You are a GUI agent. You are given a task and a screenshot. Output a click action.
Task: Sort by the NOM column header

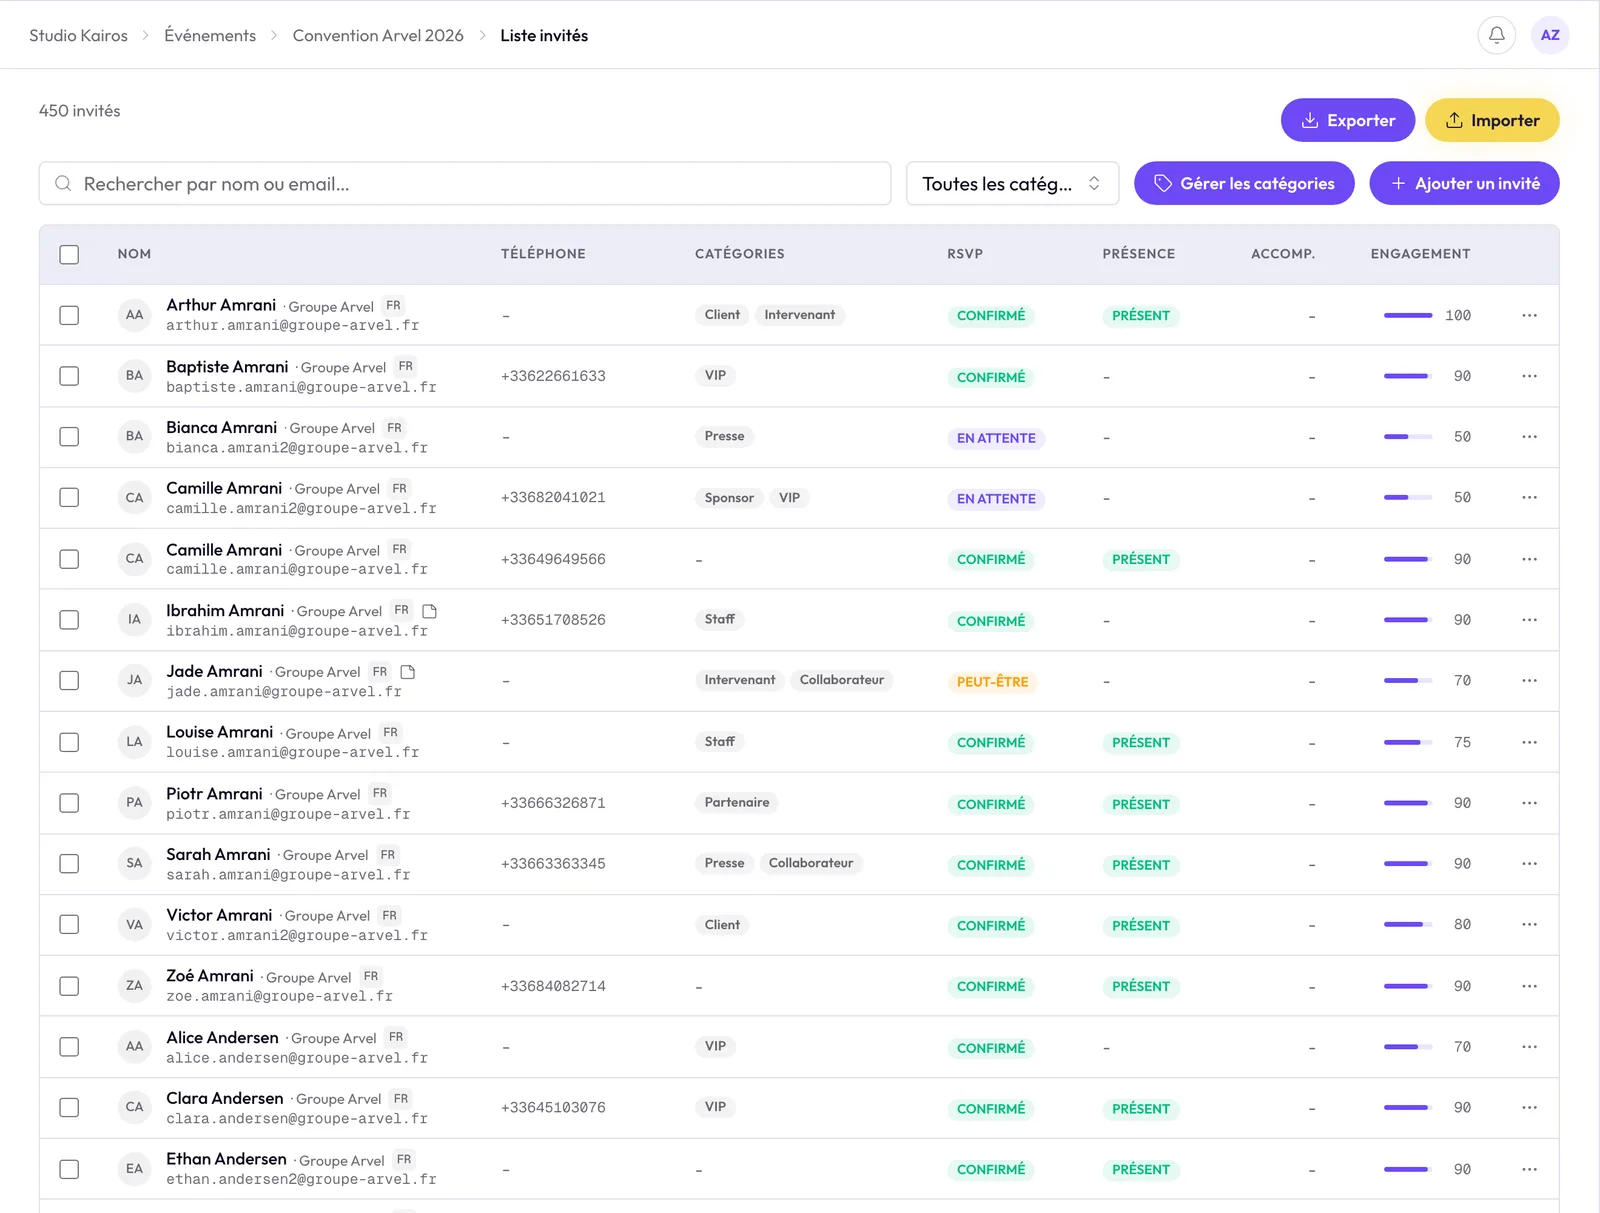[x=134, y=254]
